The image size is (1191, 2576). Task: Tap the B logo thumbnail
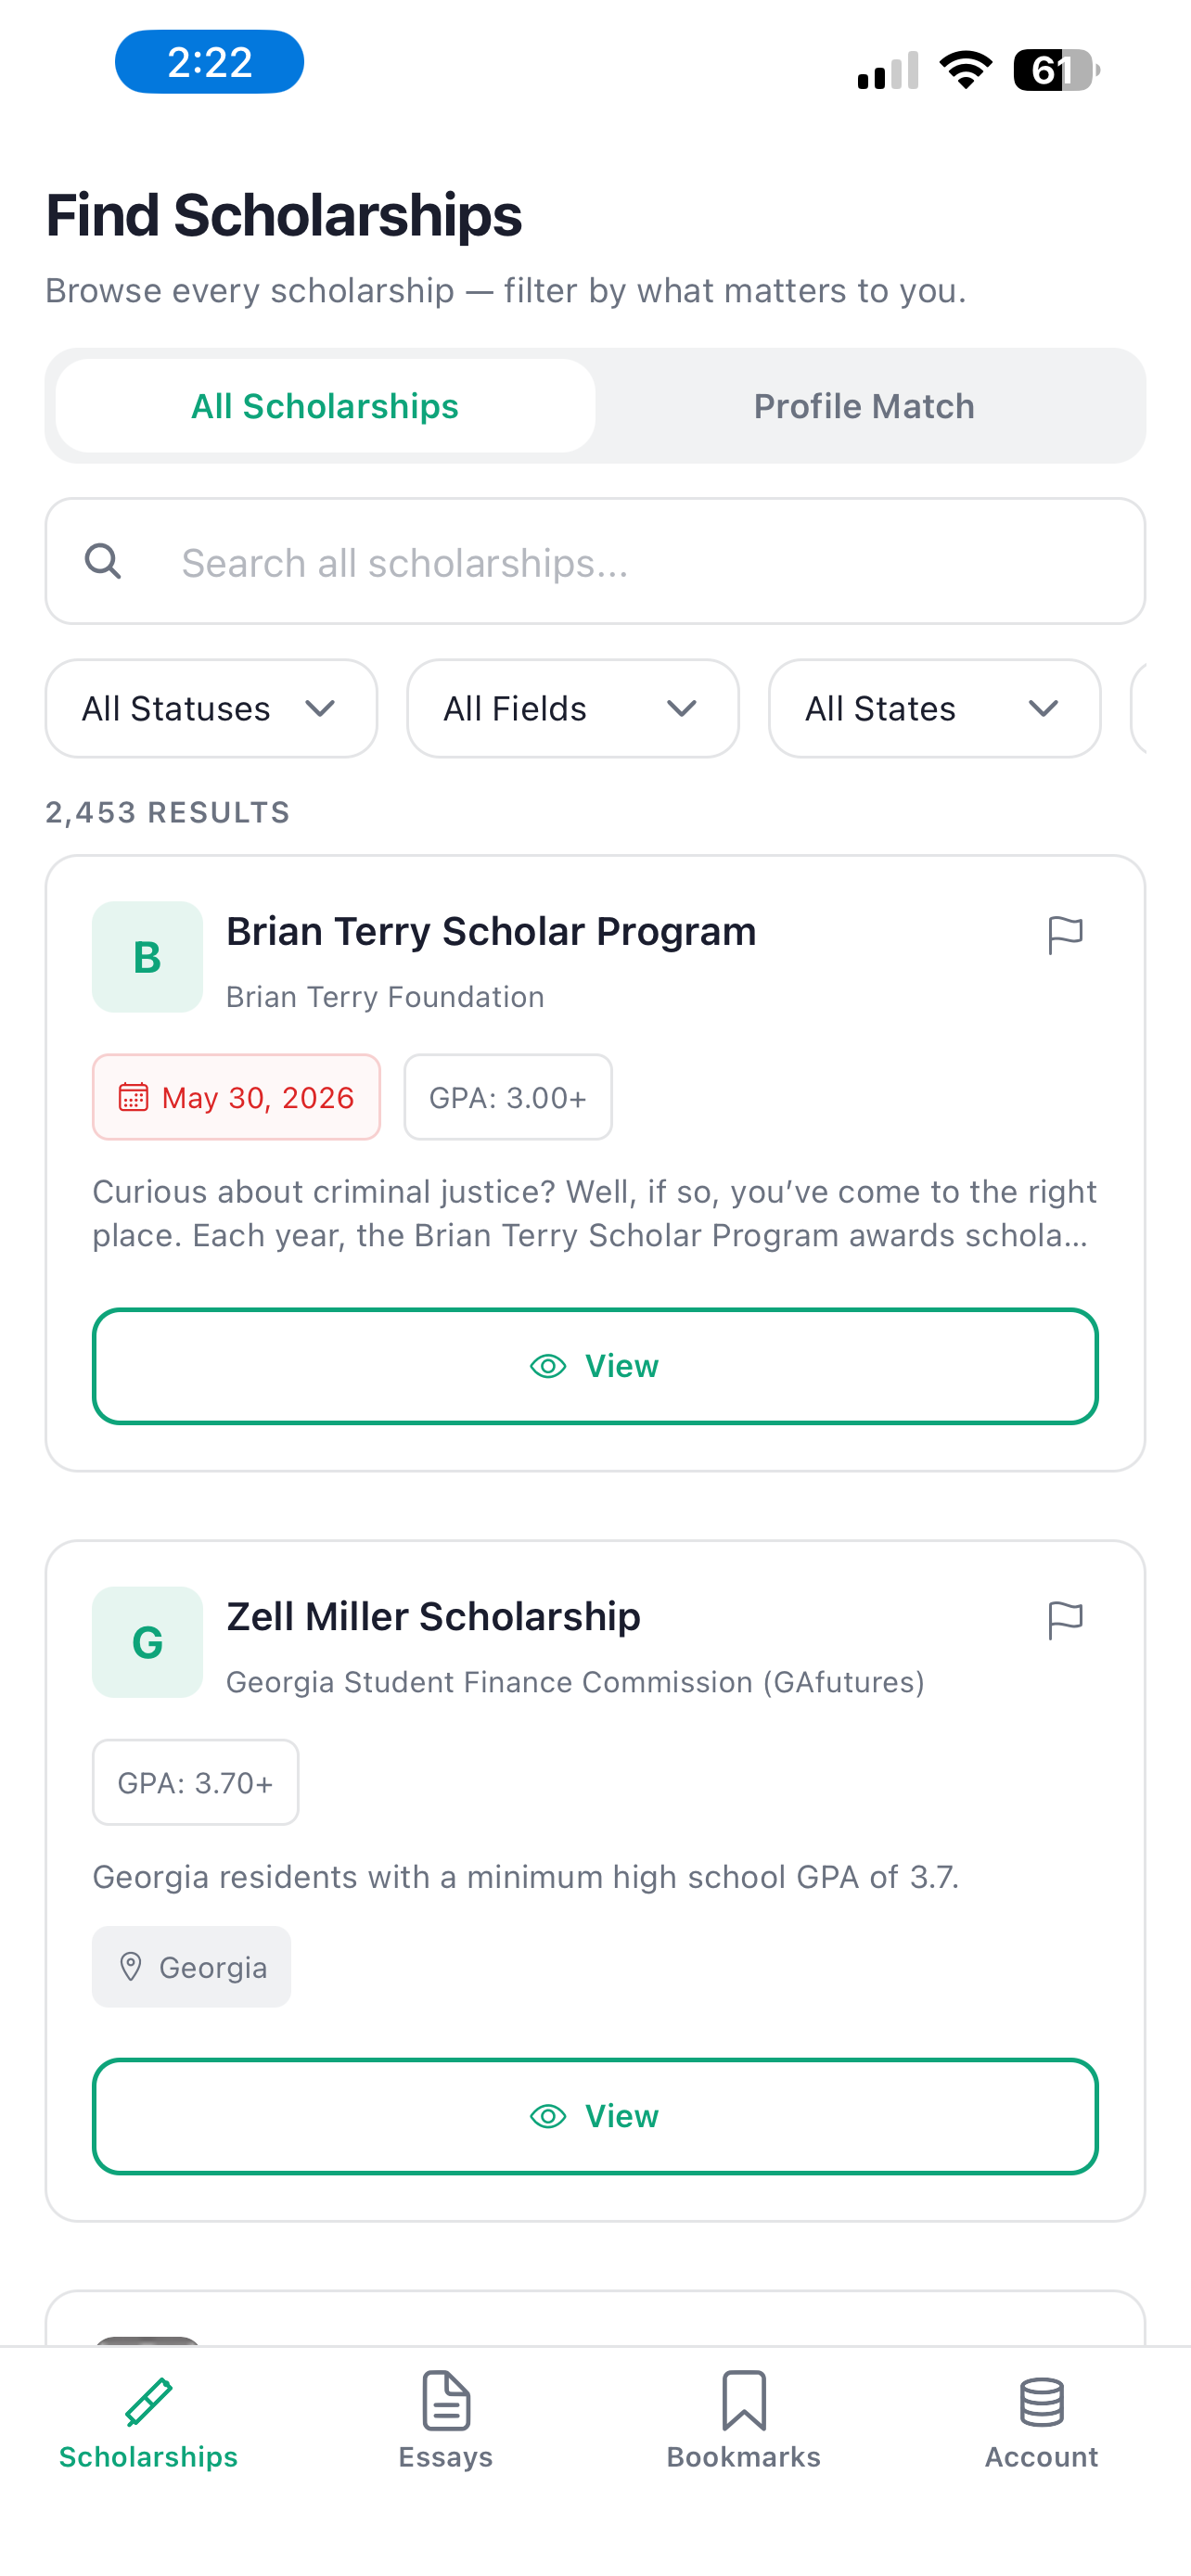click(x=148, y=957)
